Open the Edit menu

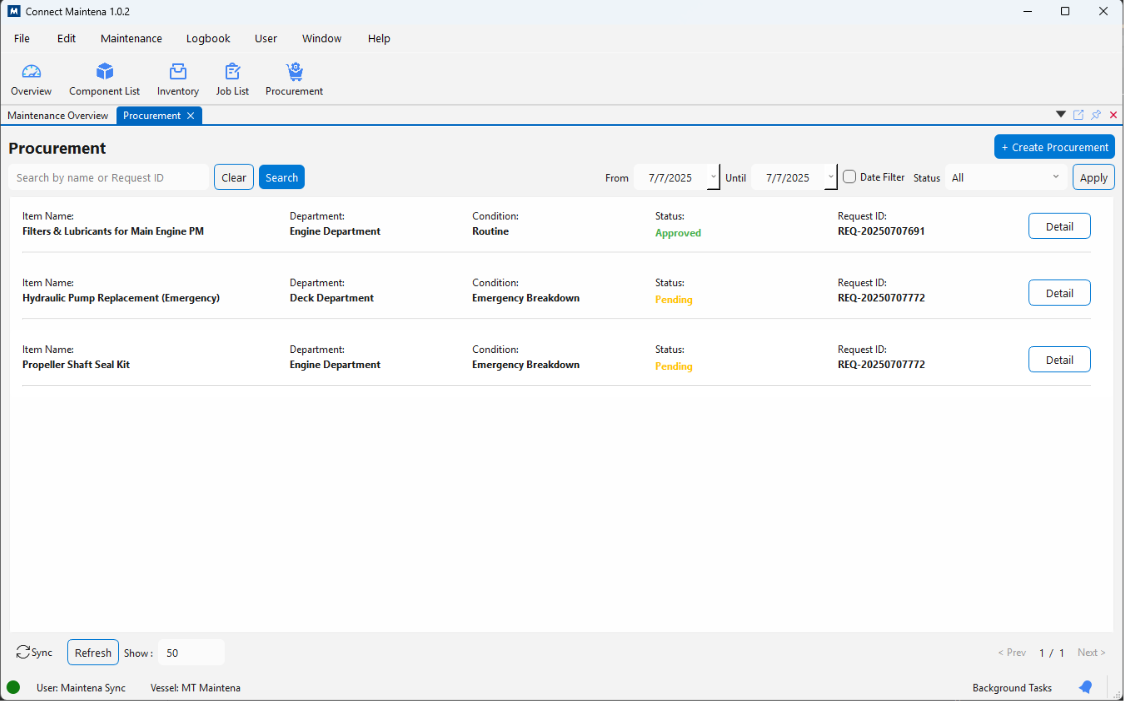click(67, 39)
